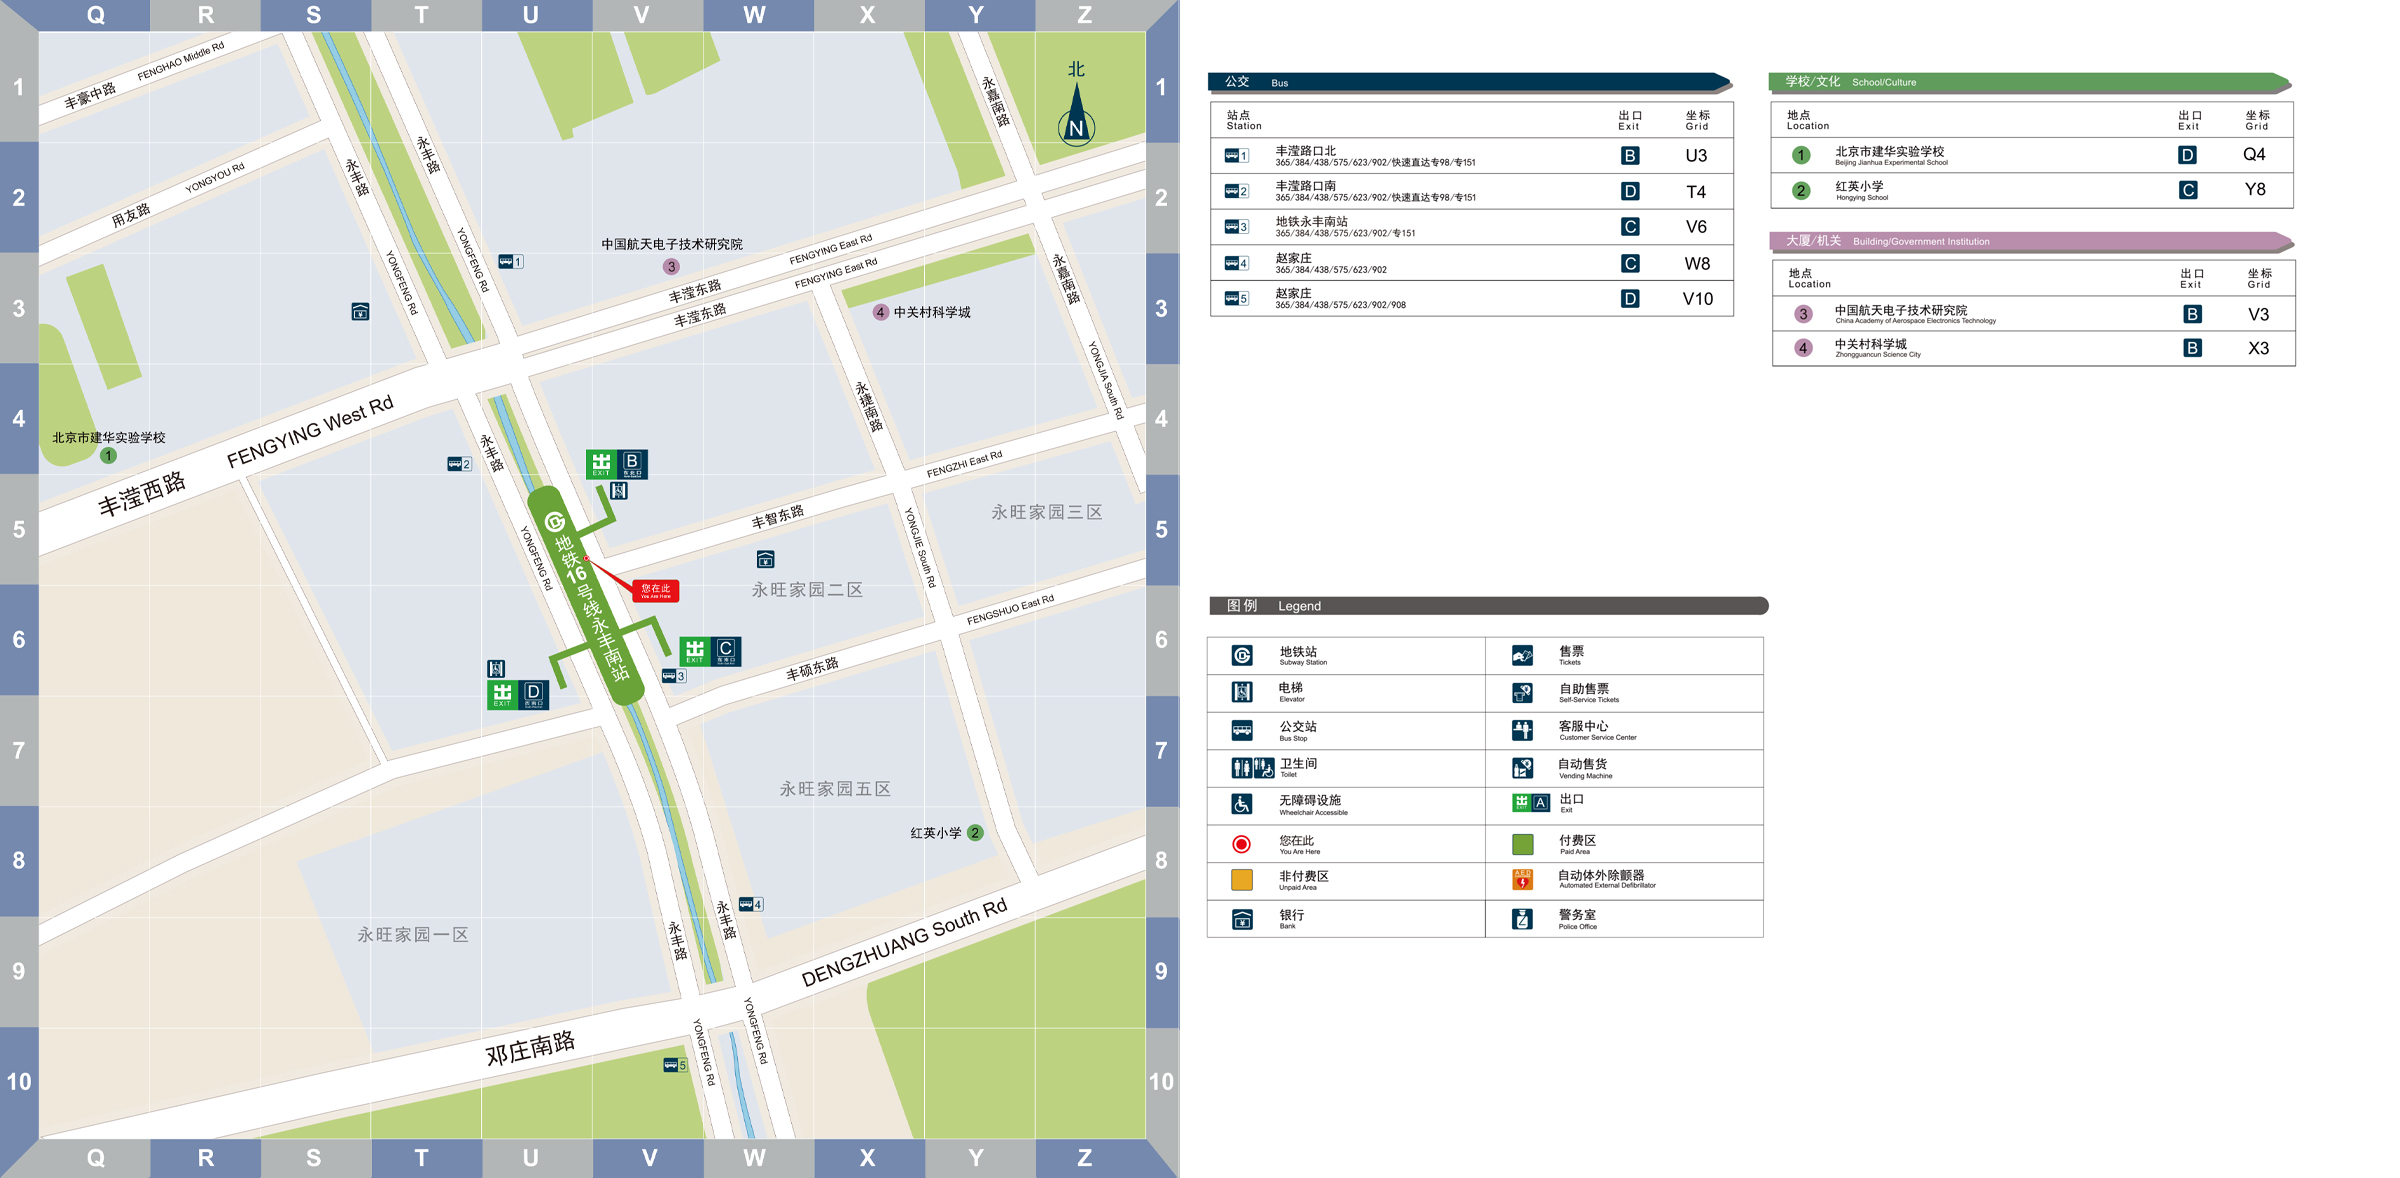Click the Building/Government Institution header
This screenshot has width=2400, height=1178.
coord(2030,241)
